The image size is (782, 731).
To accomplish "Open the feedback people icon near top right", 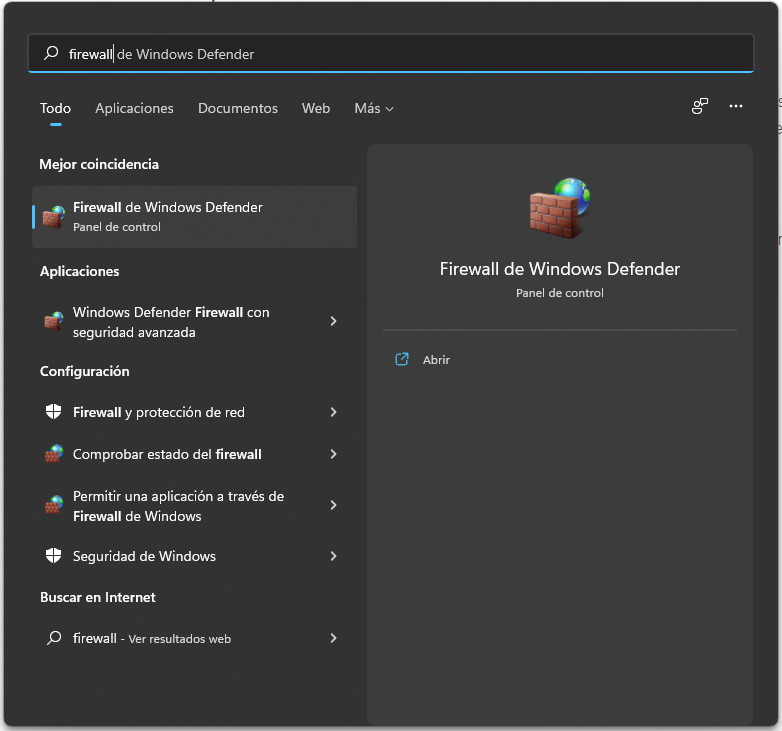I will click(700, 106).
